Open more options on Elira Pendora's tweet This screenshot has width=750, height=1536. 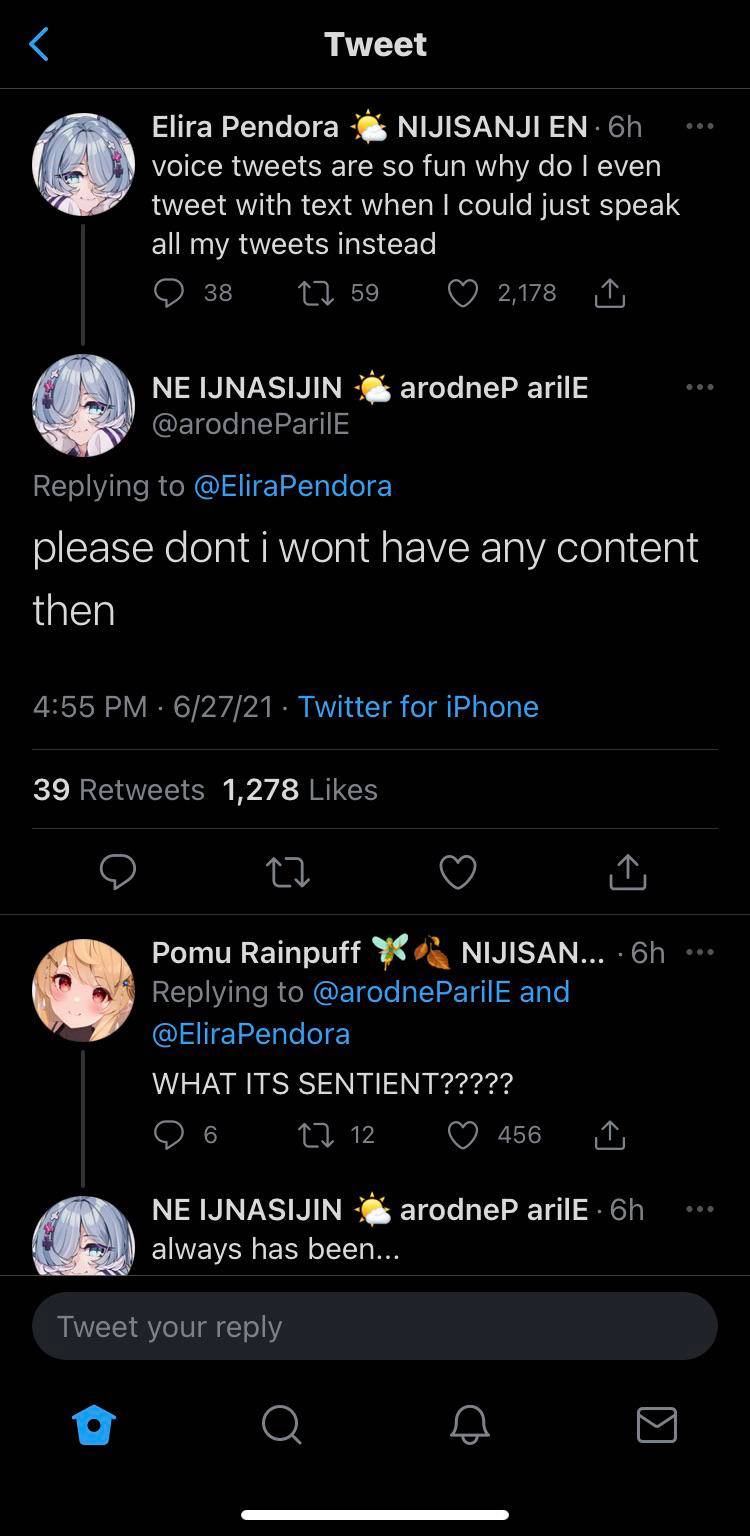(x=700, y=124)
